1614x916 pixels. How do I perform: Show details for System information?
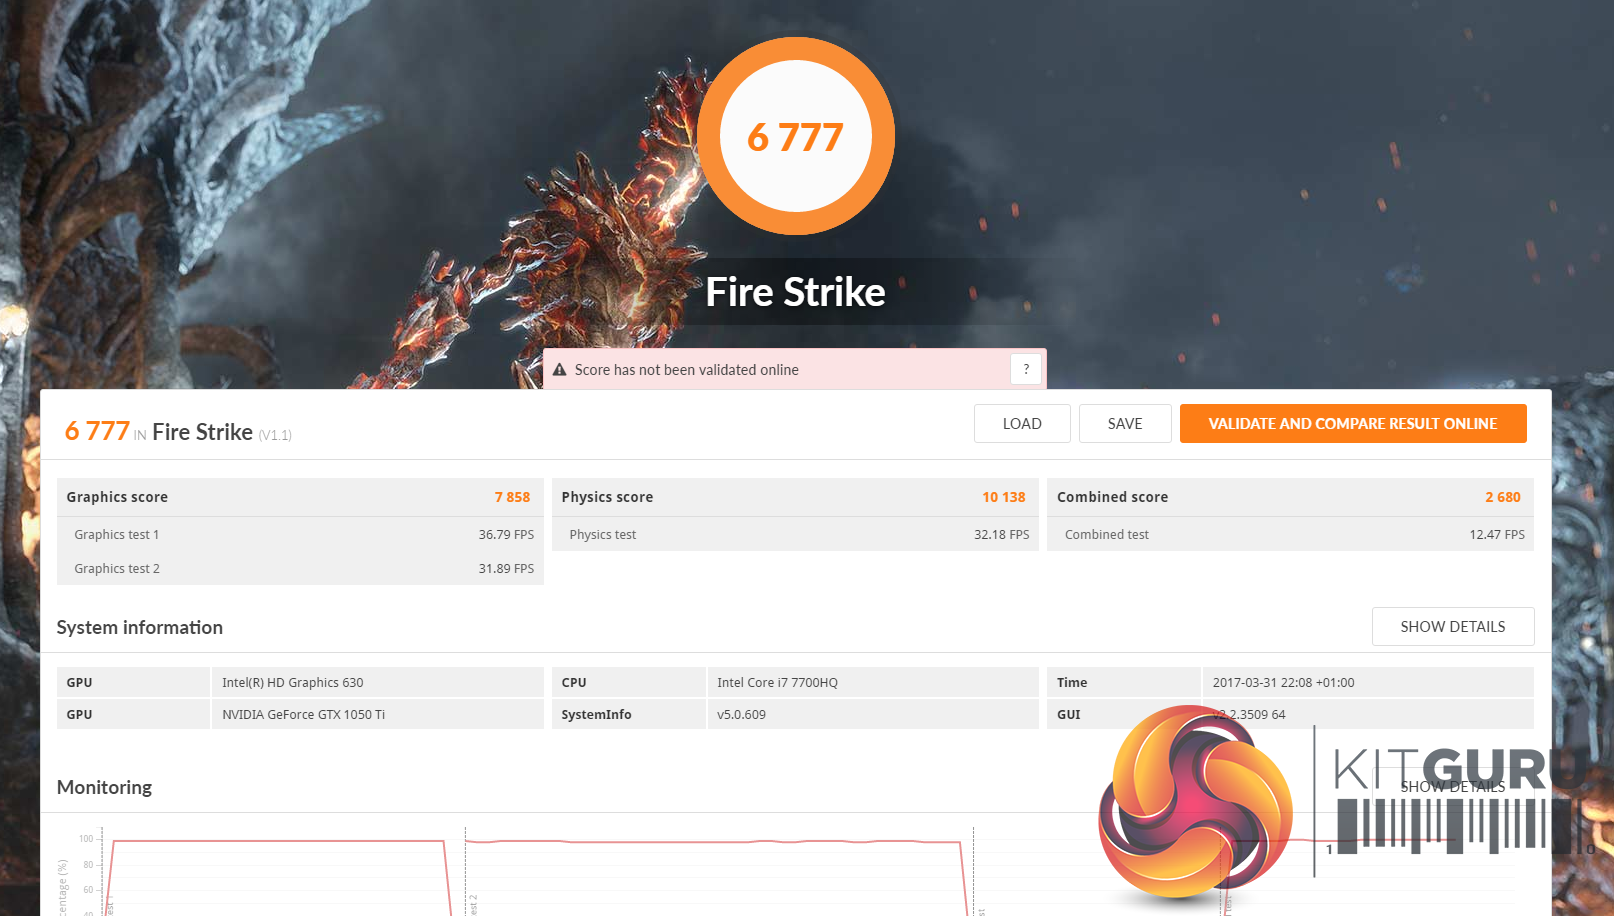click(x=1453, y=626)
